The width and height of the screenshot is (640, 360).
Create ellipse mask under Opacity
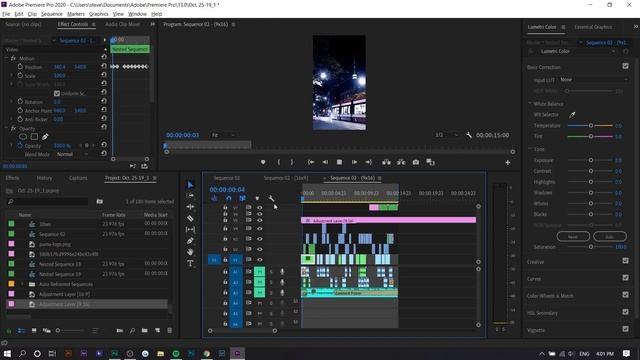click(23, 137)
